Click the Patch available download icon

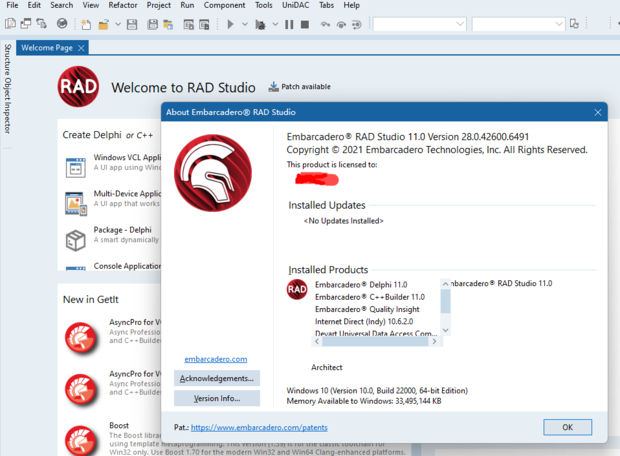[x=274, y=87]
